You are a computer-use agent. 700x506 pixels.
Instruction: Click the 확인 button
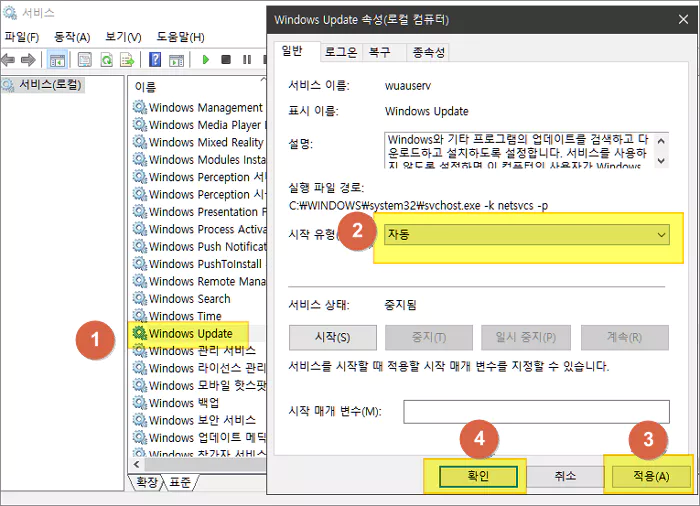(x=478, y=476)
